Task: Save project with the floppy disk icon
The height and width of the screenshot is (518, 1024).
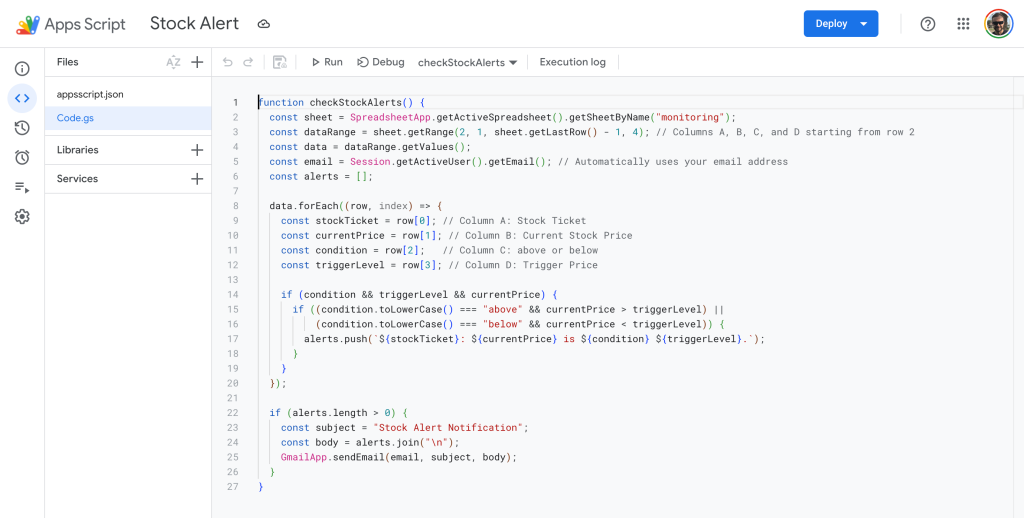Action: click(279, 62)
